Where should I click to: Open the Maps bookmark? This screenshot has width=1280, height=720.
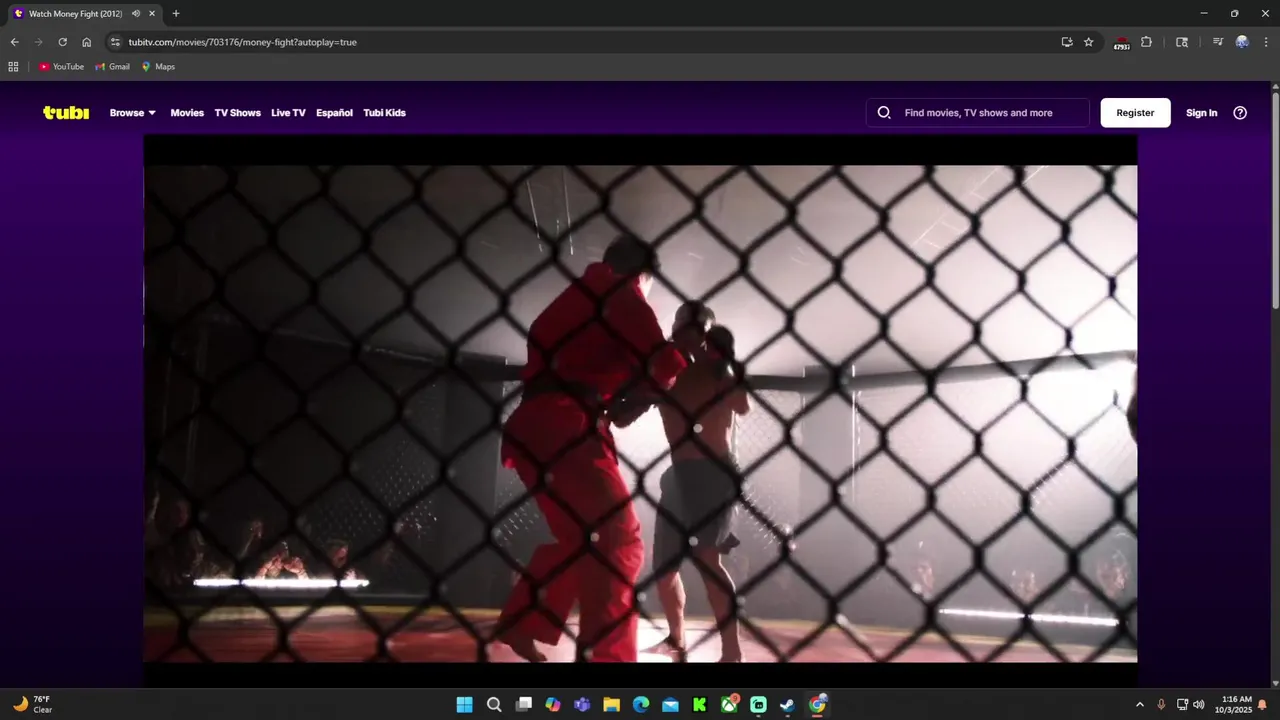(x=158, y=67)
